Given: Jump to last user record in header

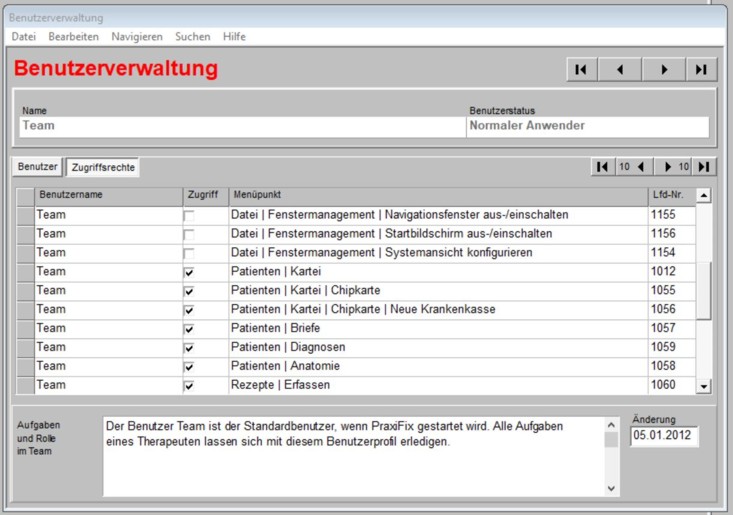Looking at the screenshot, I should (701, 69).
